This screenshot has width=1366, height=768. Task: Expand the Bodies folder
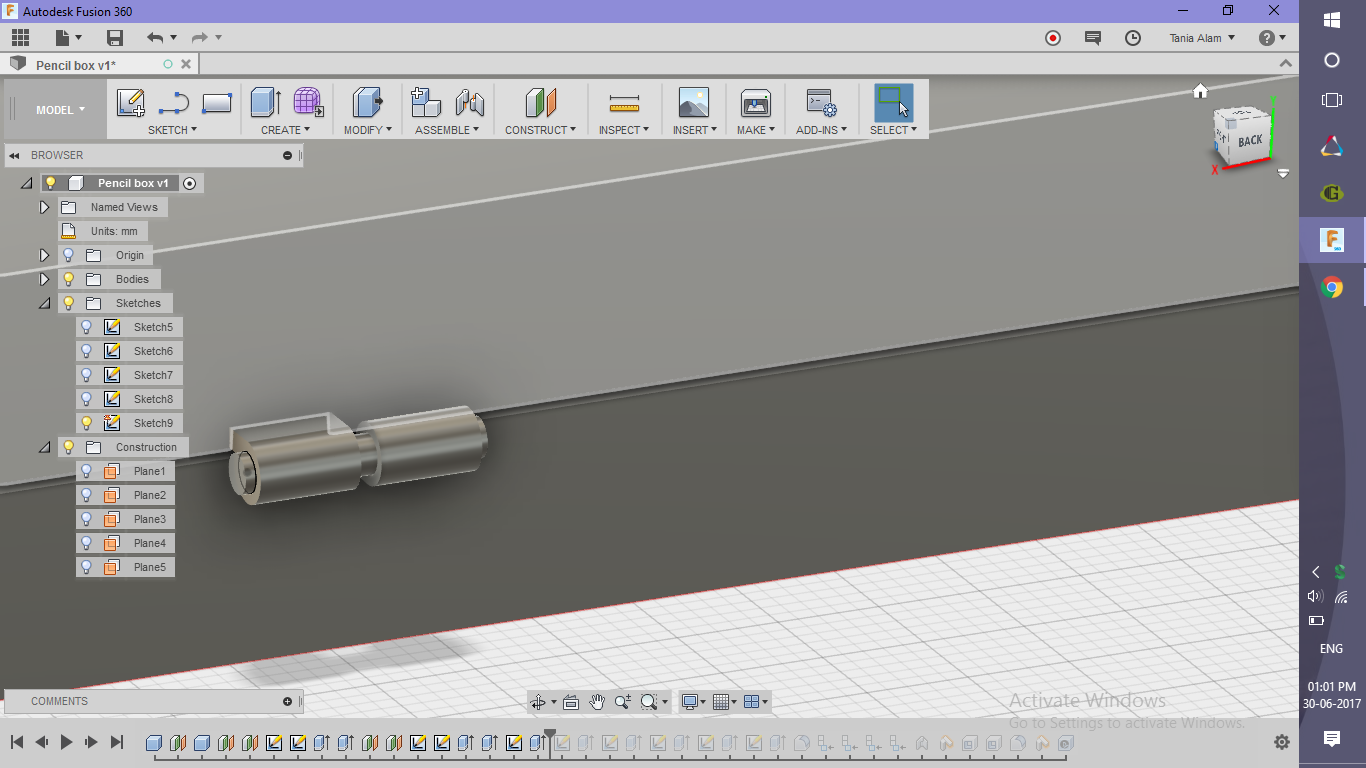(44, 279)
